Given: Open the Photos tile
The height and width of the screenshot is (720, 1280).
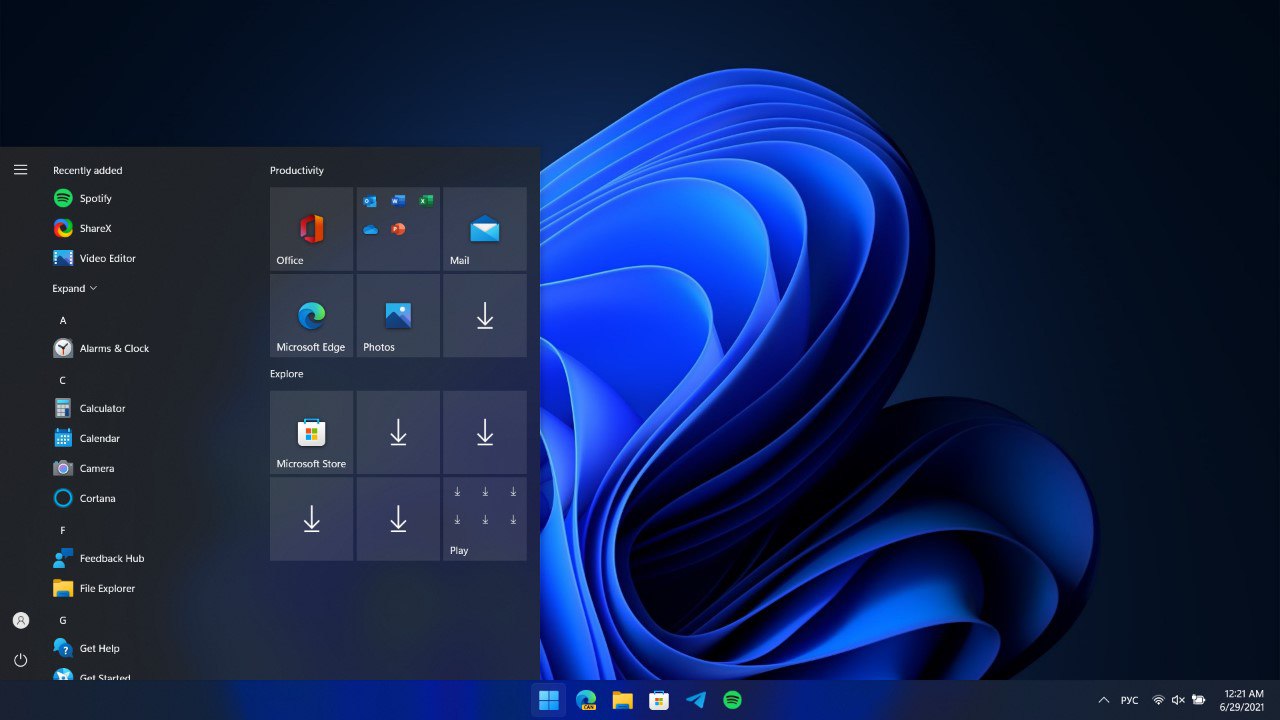Looking at the screenshot, I should (398, 316).
